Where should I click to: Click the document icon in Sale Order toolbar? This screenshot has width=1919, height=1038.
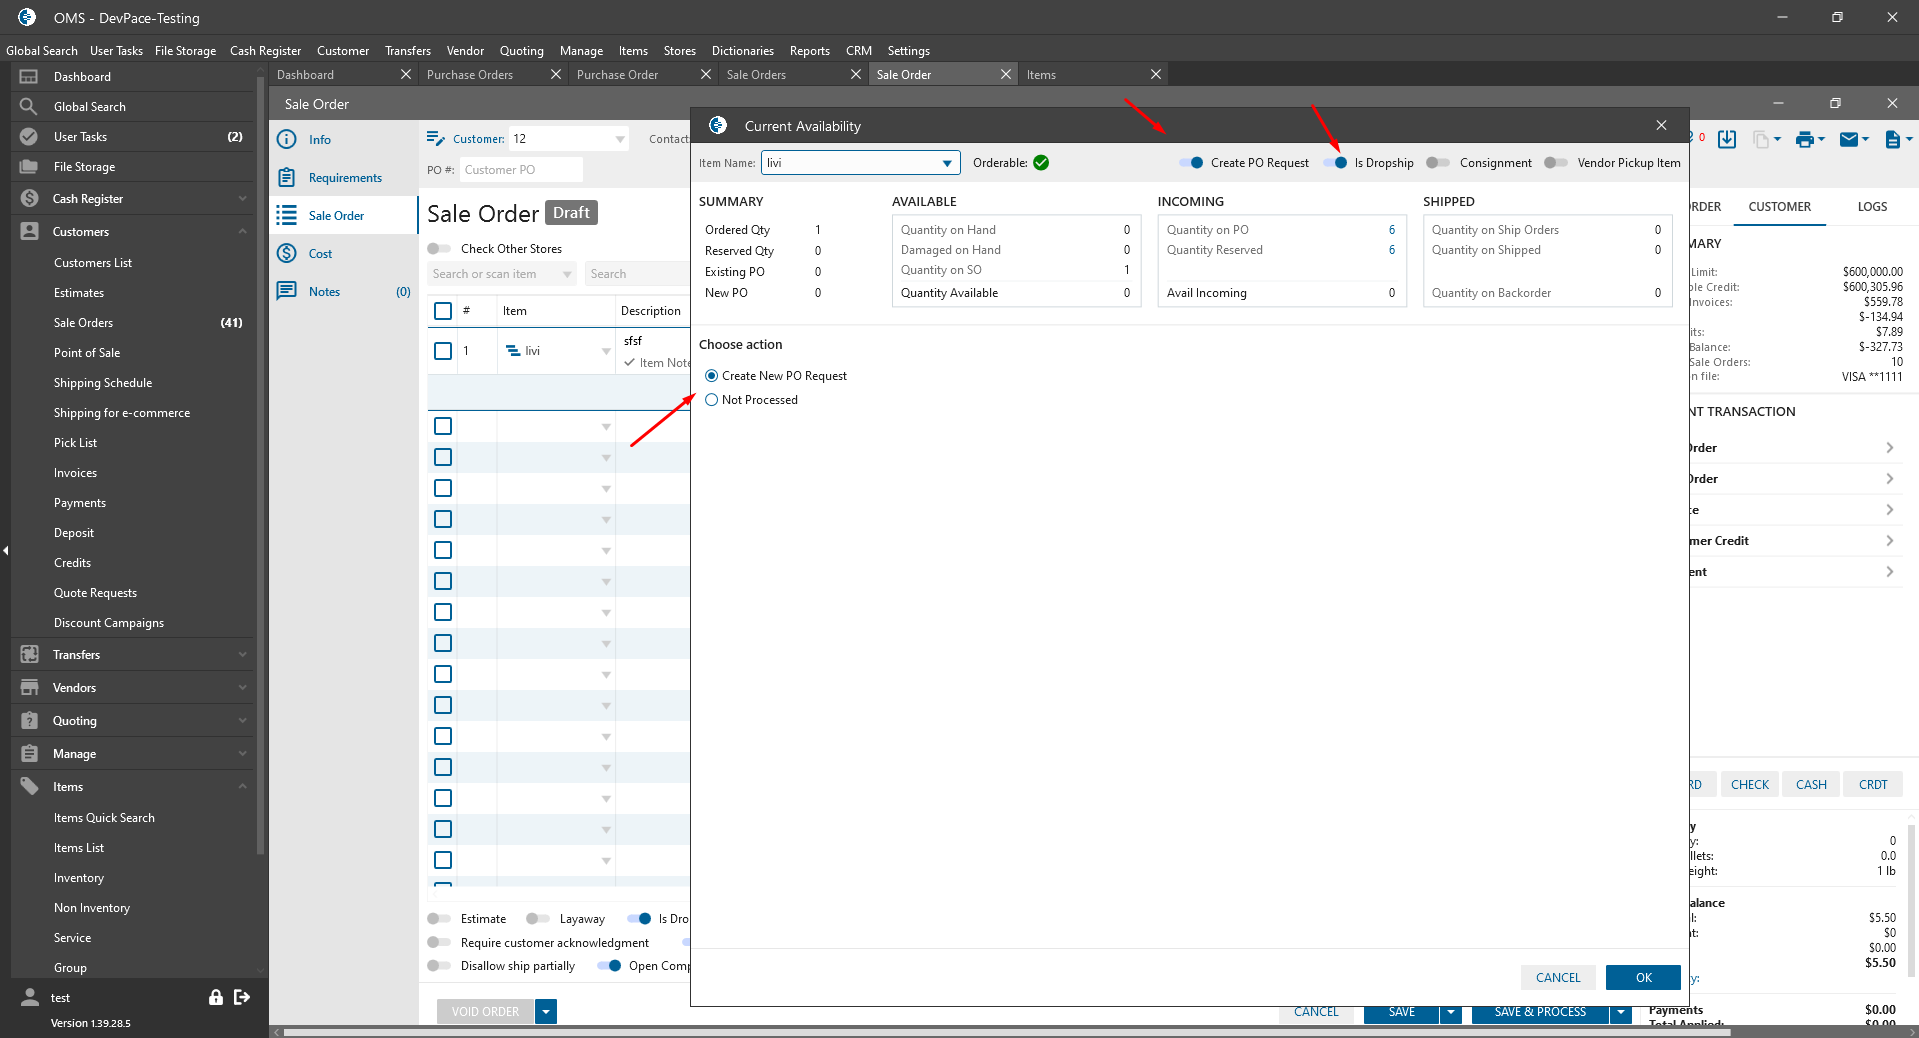[x=1892, y=139]
